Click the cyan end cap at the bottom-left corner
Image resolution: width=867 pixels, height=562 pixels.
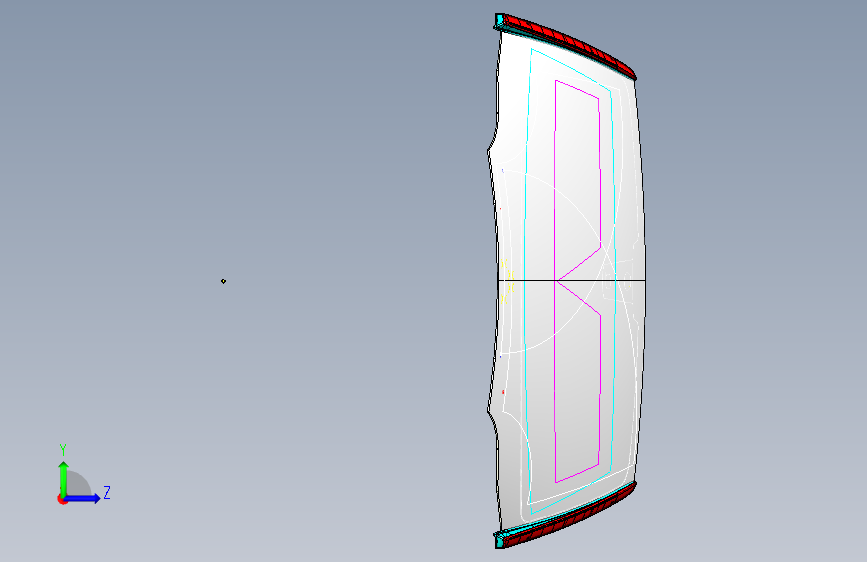[x=499, y=540]
